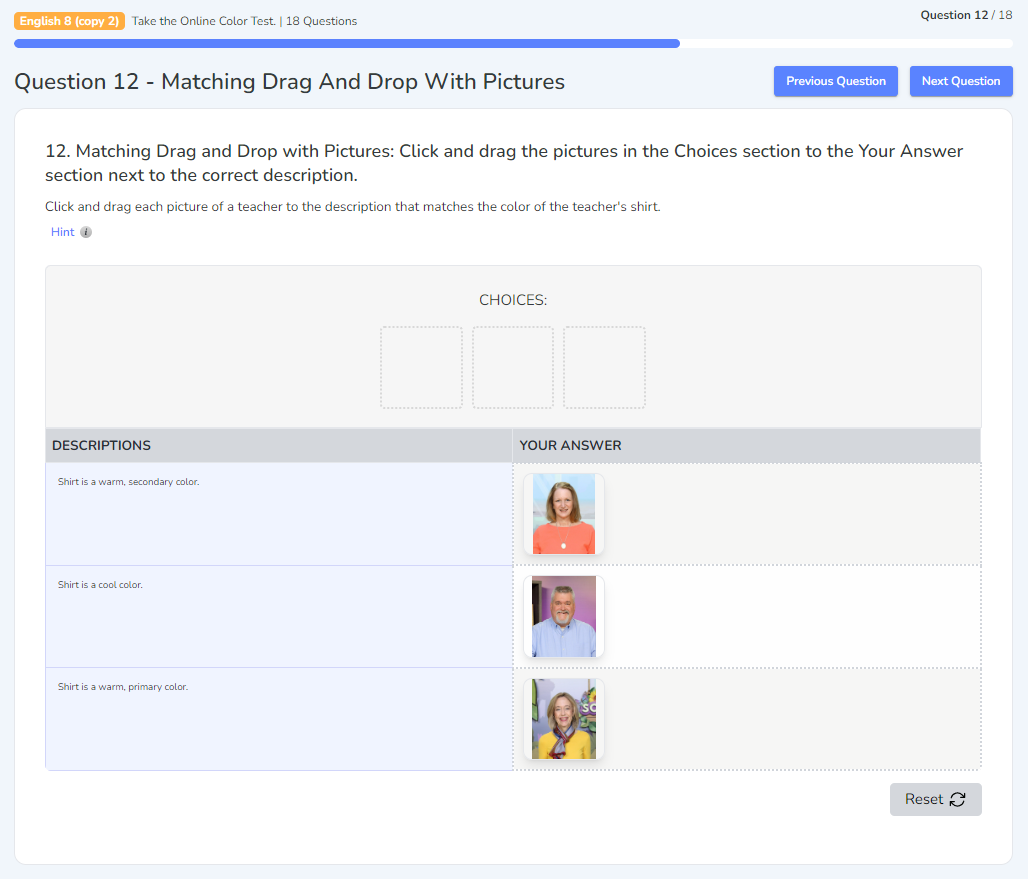This screenshot has width=1028, height=879.
Task: Go to the Previous Question
Action: (835, 81)
